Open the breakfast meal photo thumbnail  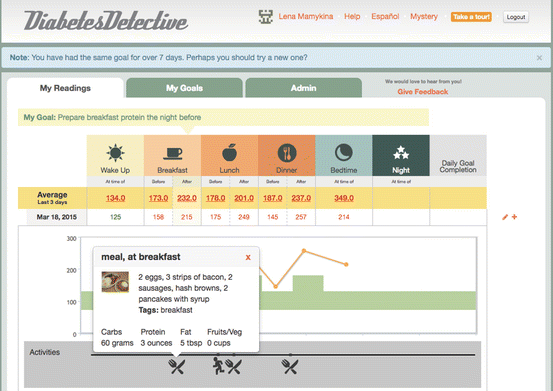point(115,282)
